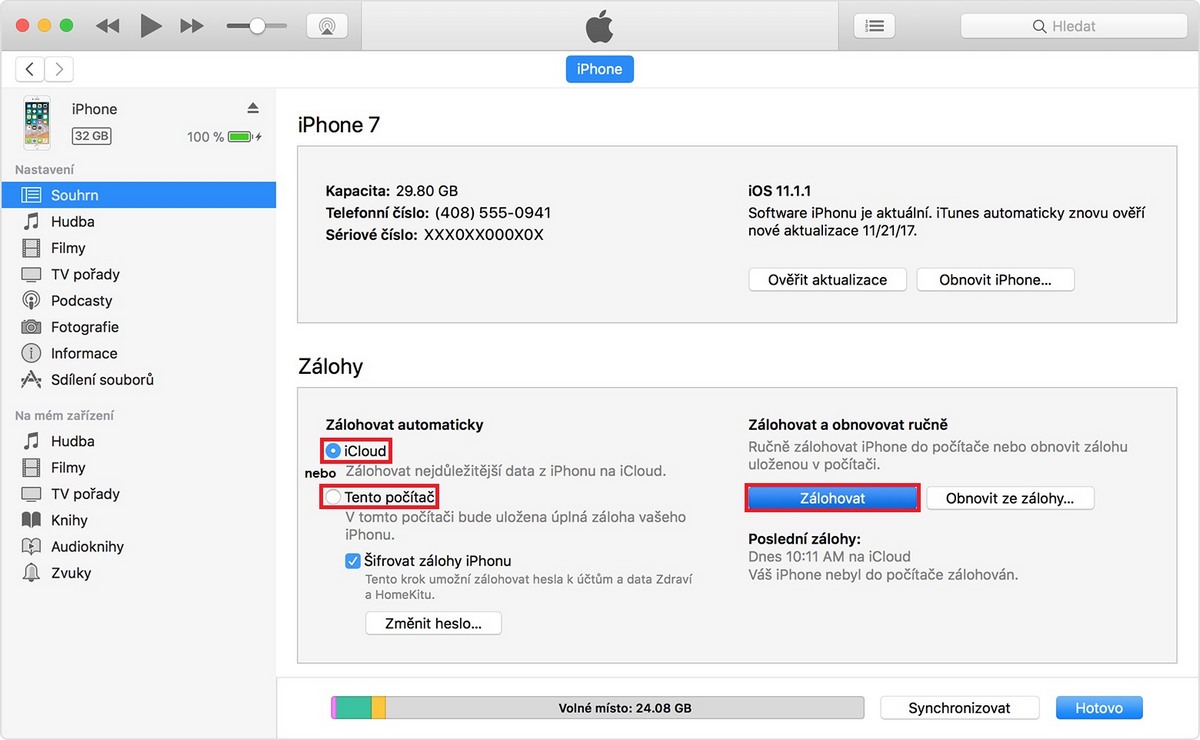Click the Změnit heslo... button
This screenshot has height=740, width=1200.
pos(433,623)
